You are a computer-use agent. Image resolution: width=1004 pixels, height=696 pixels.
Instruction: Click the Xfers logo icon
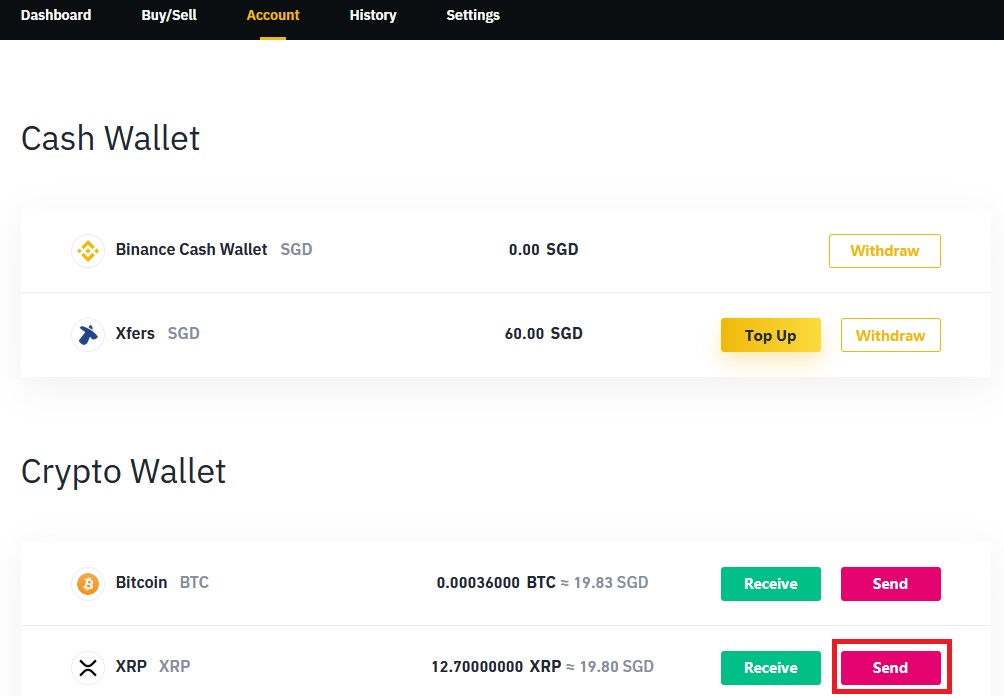[x=88, y=334]
